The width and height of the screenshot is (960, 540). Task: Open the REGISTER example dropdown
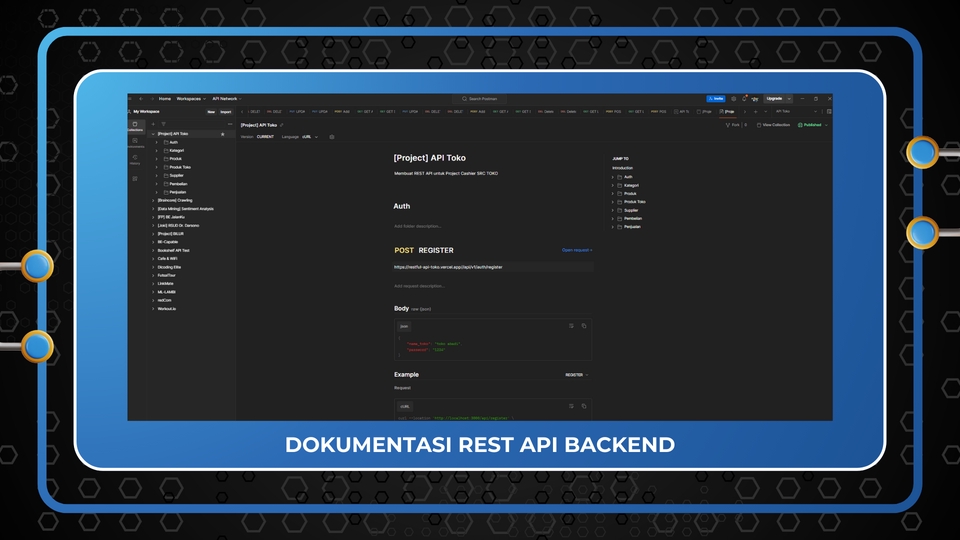pyautogui.click(x=577, y=375)
